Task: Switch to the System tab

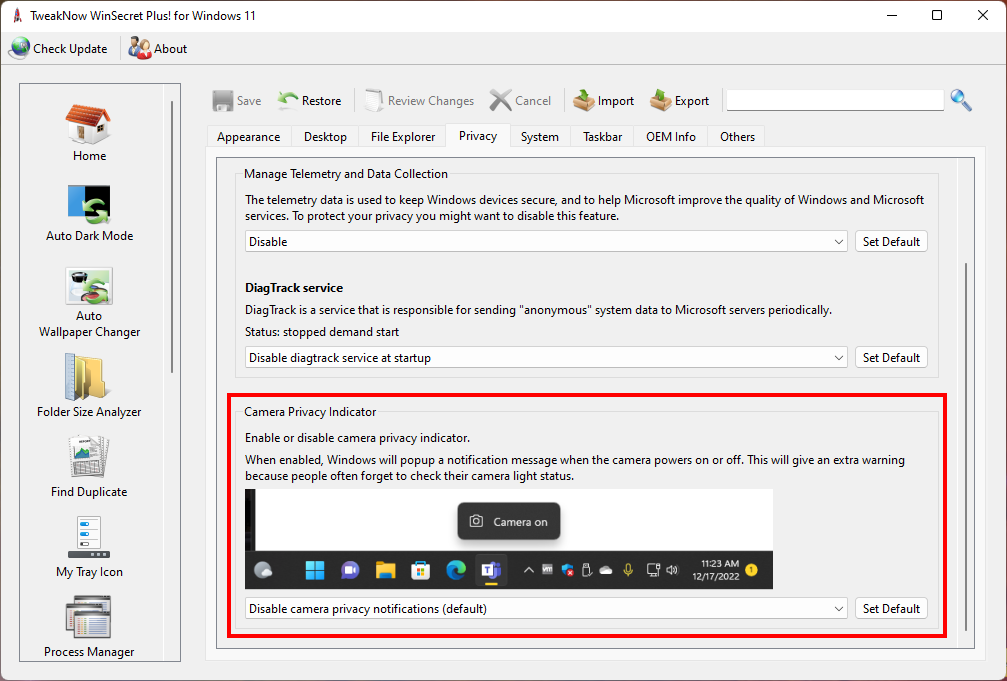Action: (539, 137)
